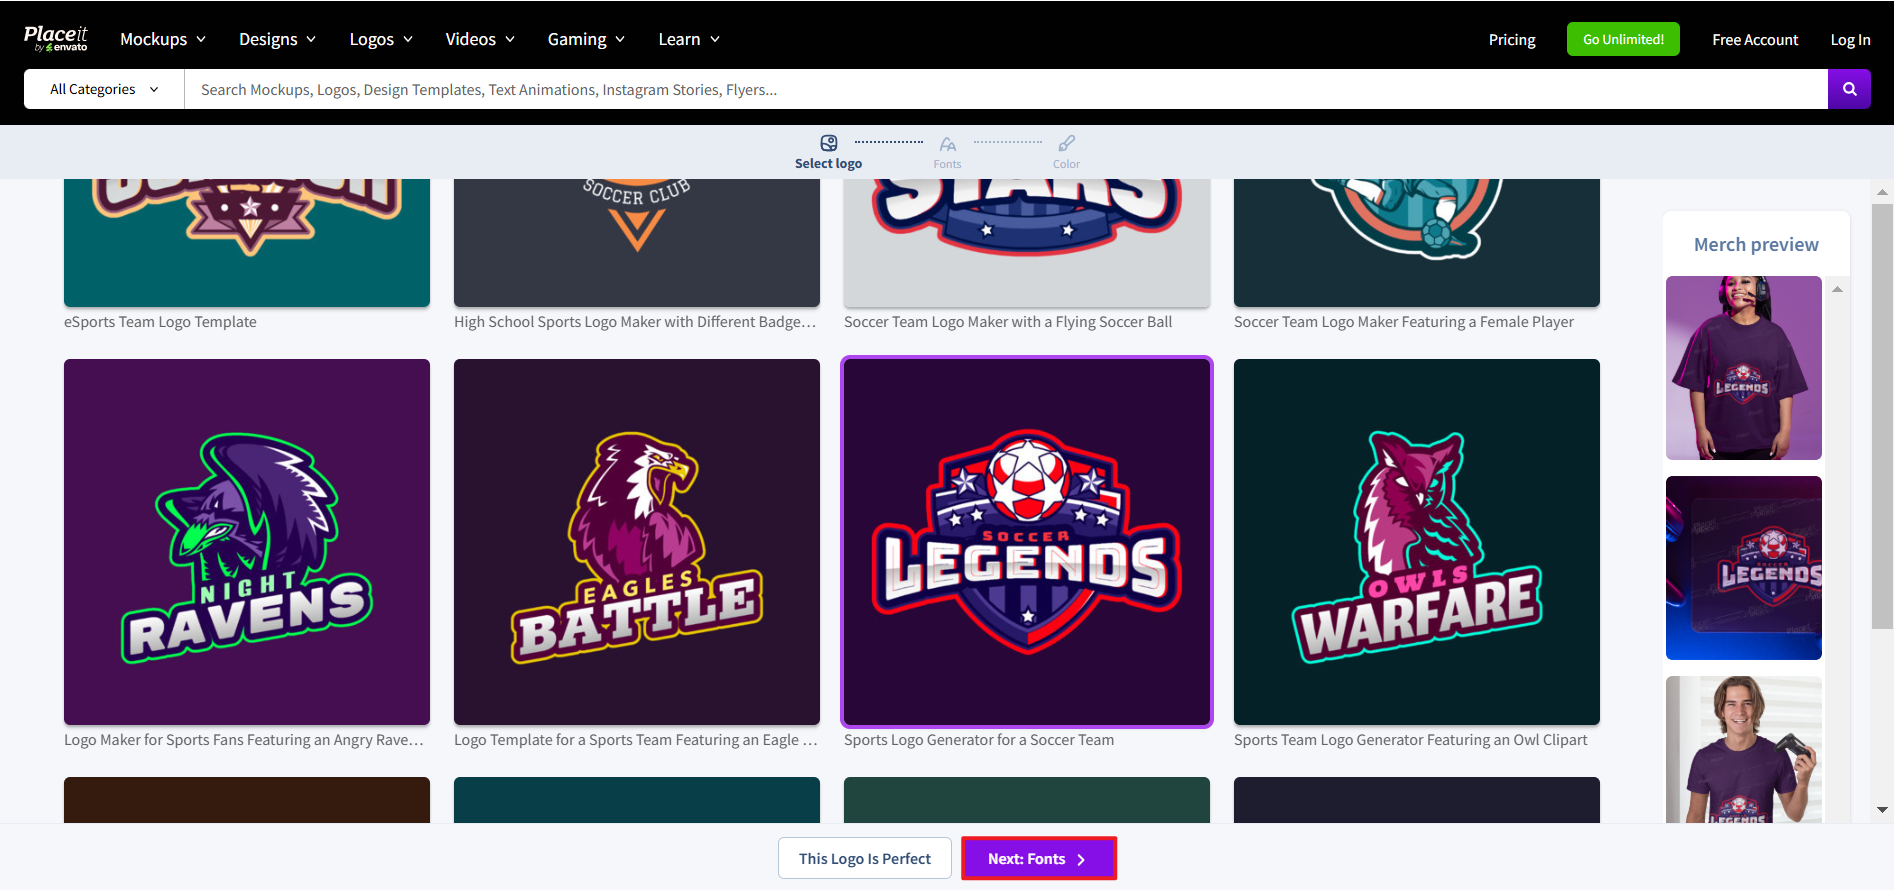
Task: Click the Select logo step icon
Action: tap(828, 144)
